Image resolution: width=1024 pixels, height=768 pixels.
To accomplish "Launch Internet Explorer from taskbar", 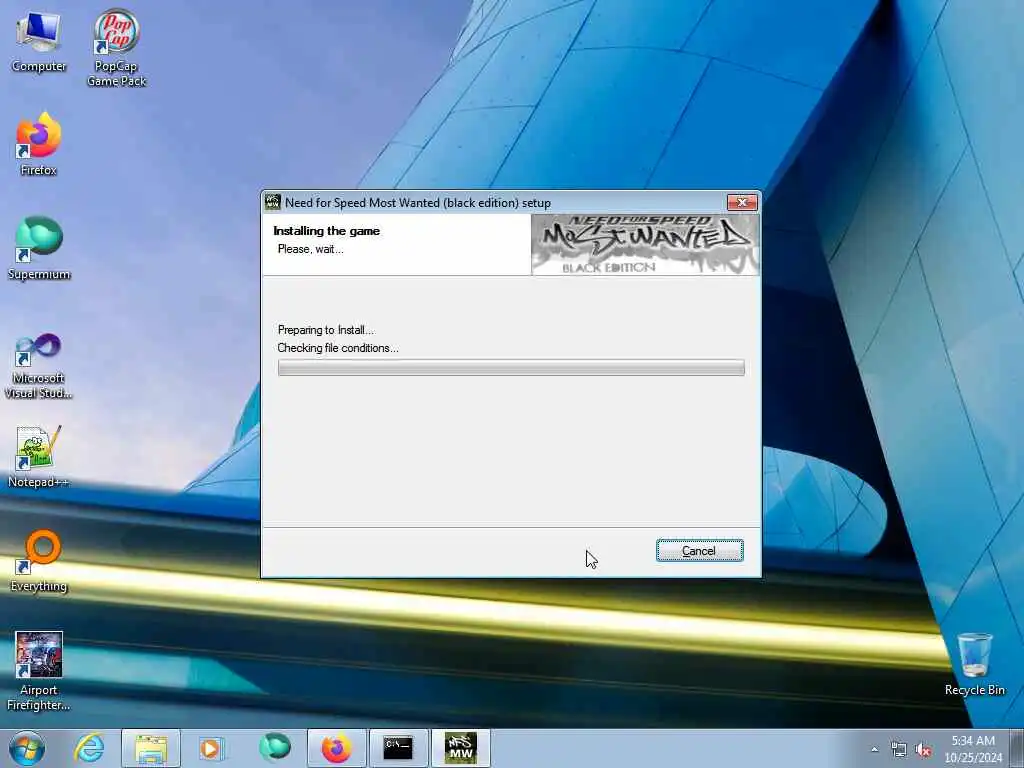I will [x=89, y=748].
